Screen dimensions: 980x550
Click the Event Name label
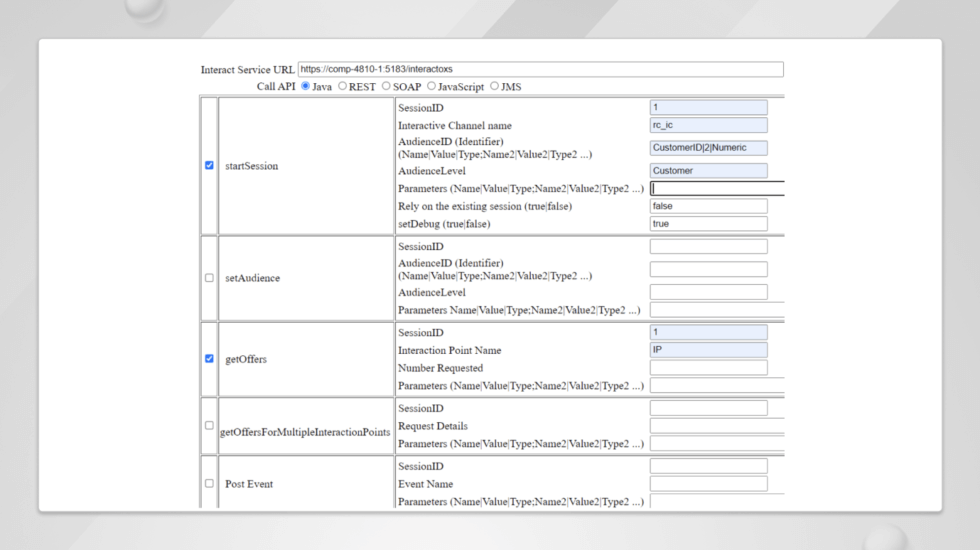tap(425, 484)
